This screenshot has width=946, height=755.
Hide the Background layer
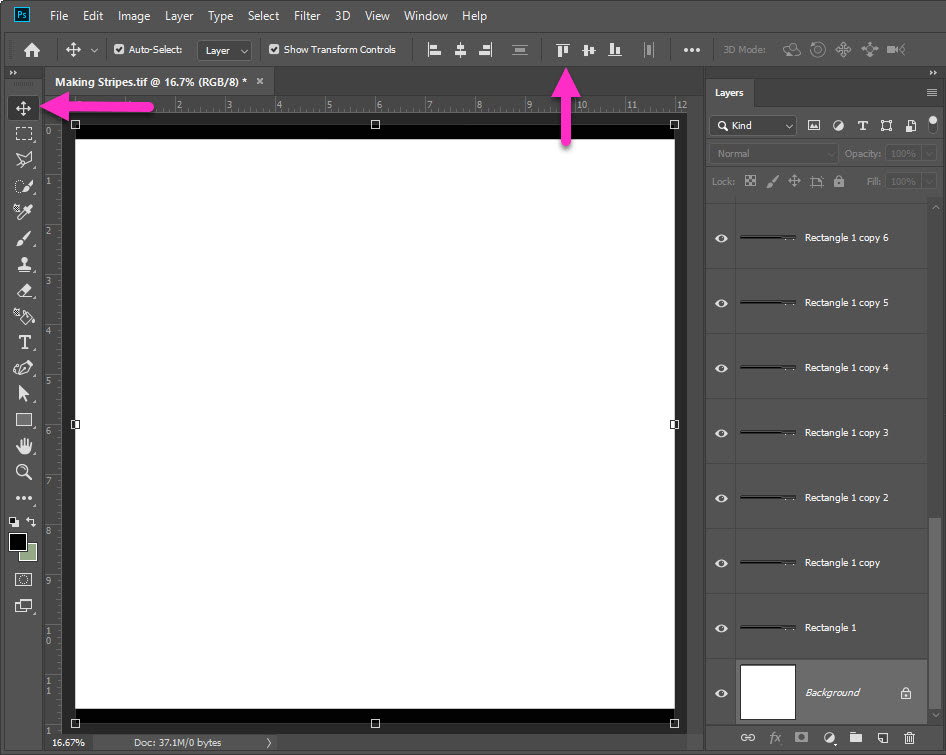(x=721, y=693)
